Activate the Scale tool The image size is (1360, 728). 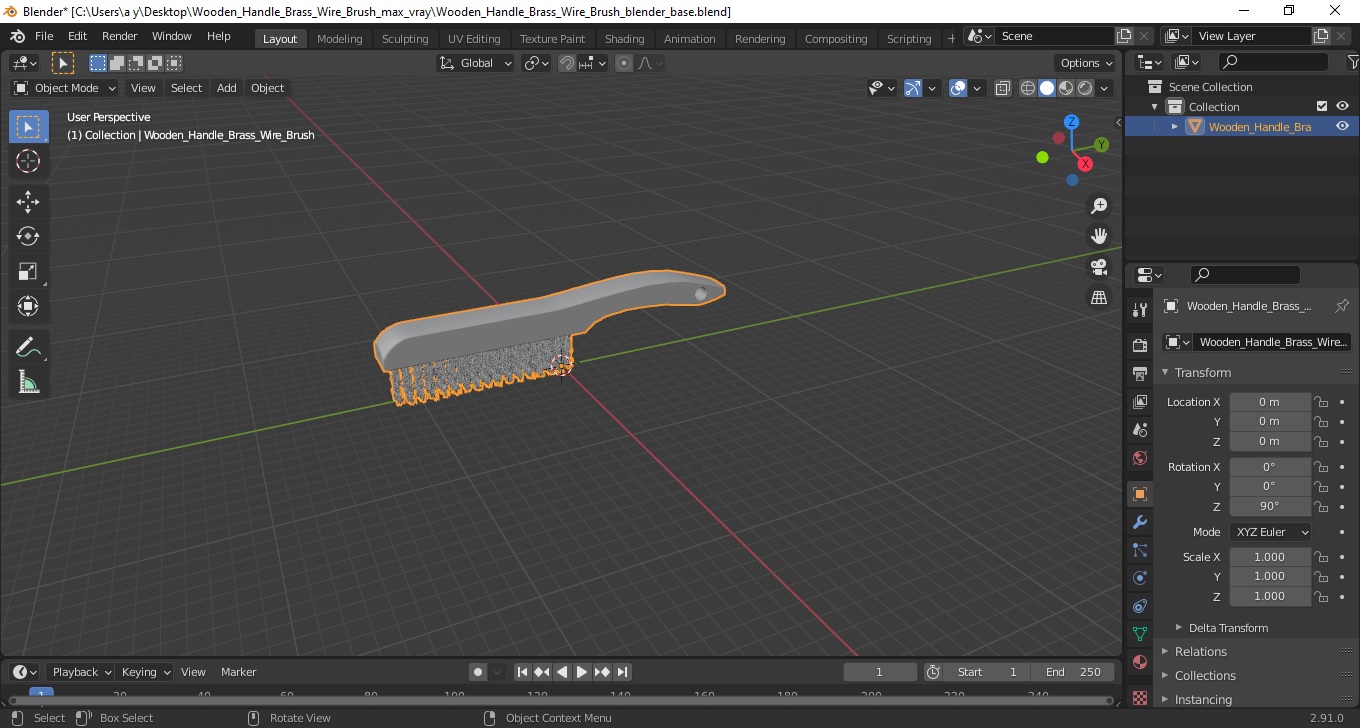28,271
